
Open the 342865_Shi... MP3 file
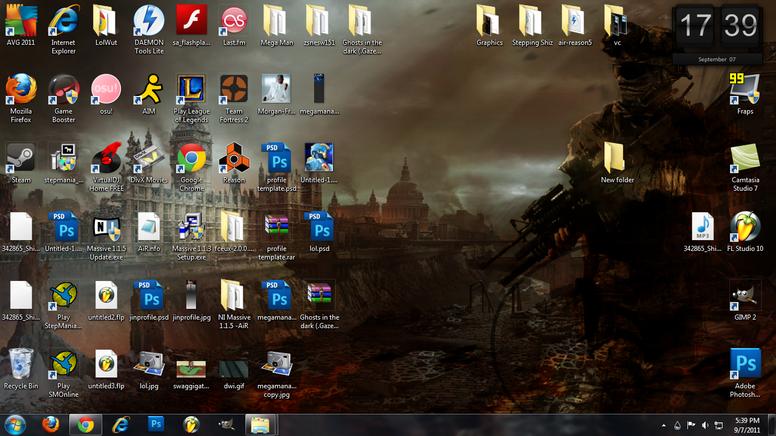[702, 231]
